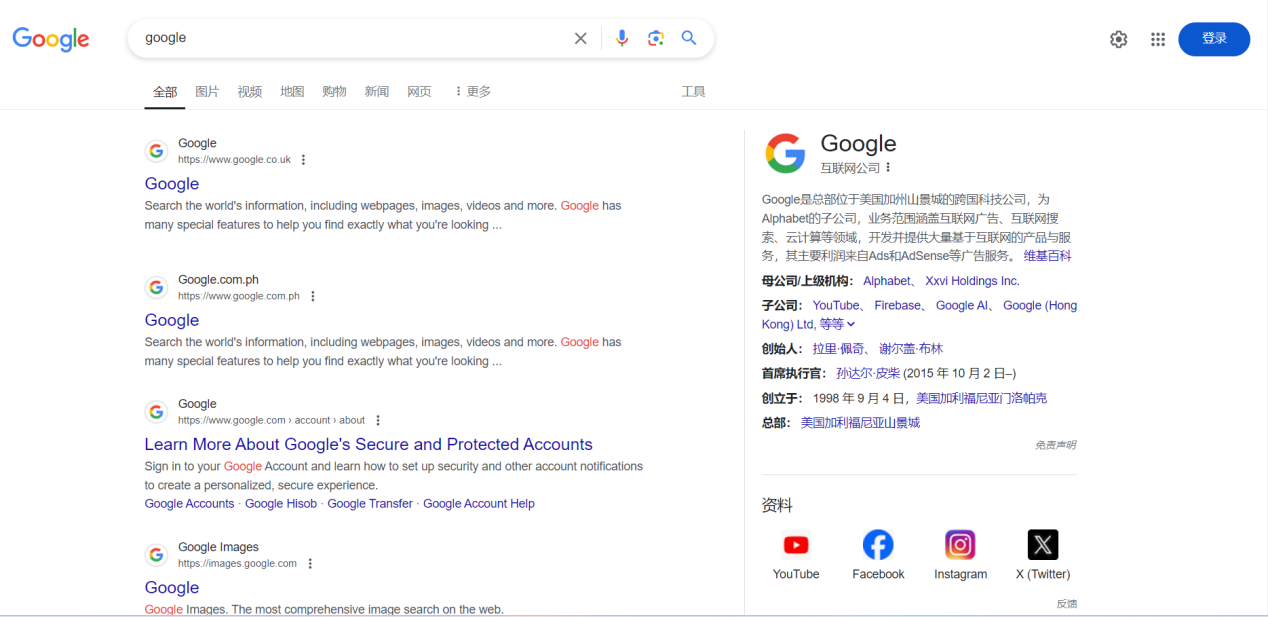
Task: Open the Google title link for google.com.ph
Action: [172, 320]
